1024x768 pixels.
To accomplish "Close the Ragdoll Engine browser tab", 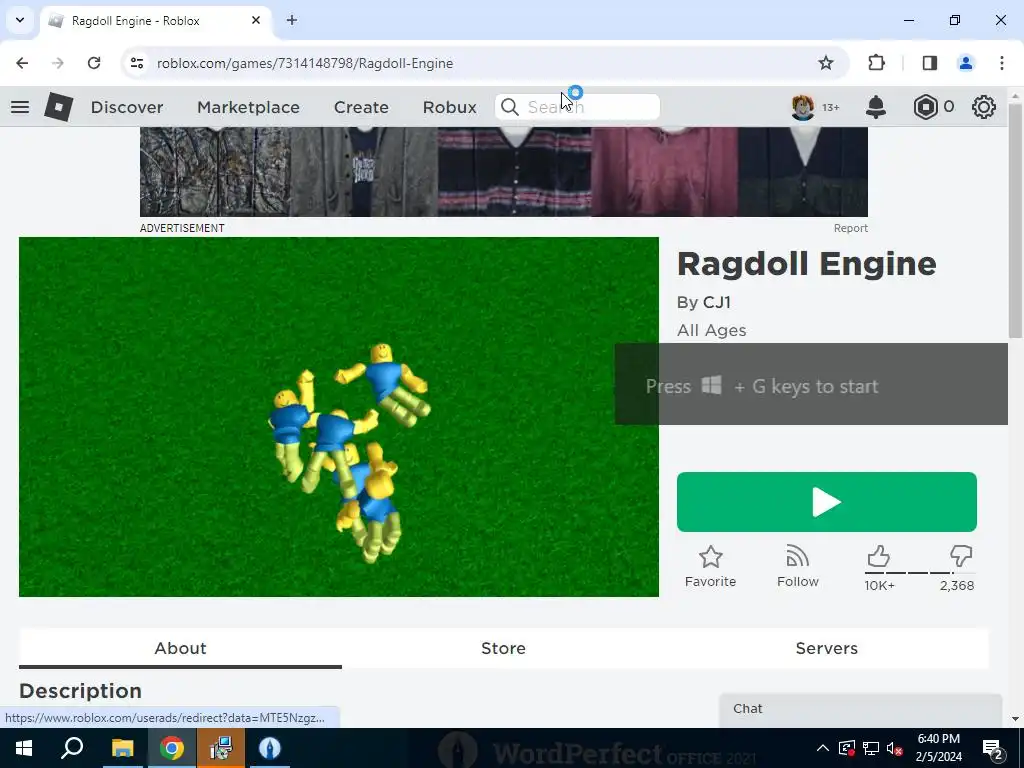I will (x=256, y=20).
